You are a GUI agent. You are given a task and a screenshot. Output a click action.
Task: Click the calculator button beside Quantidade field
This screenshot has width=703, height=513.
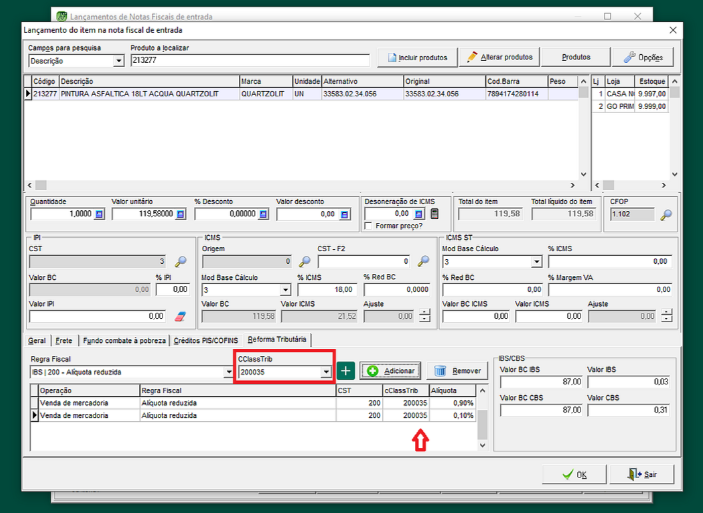click(x=99, y=214)
